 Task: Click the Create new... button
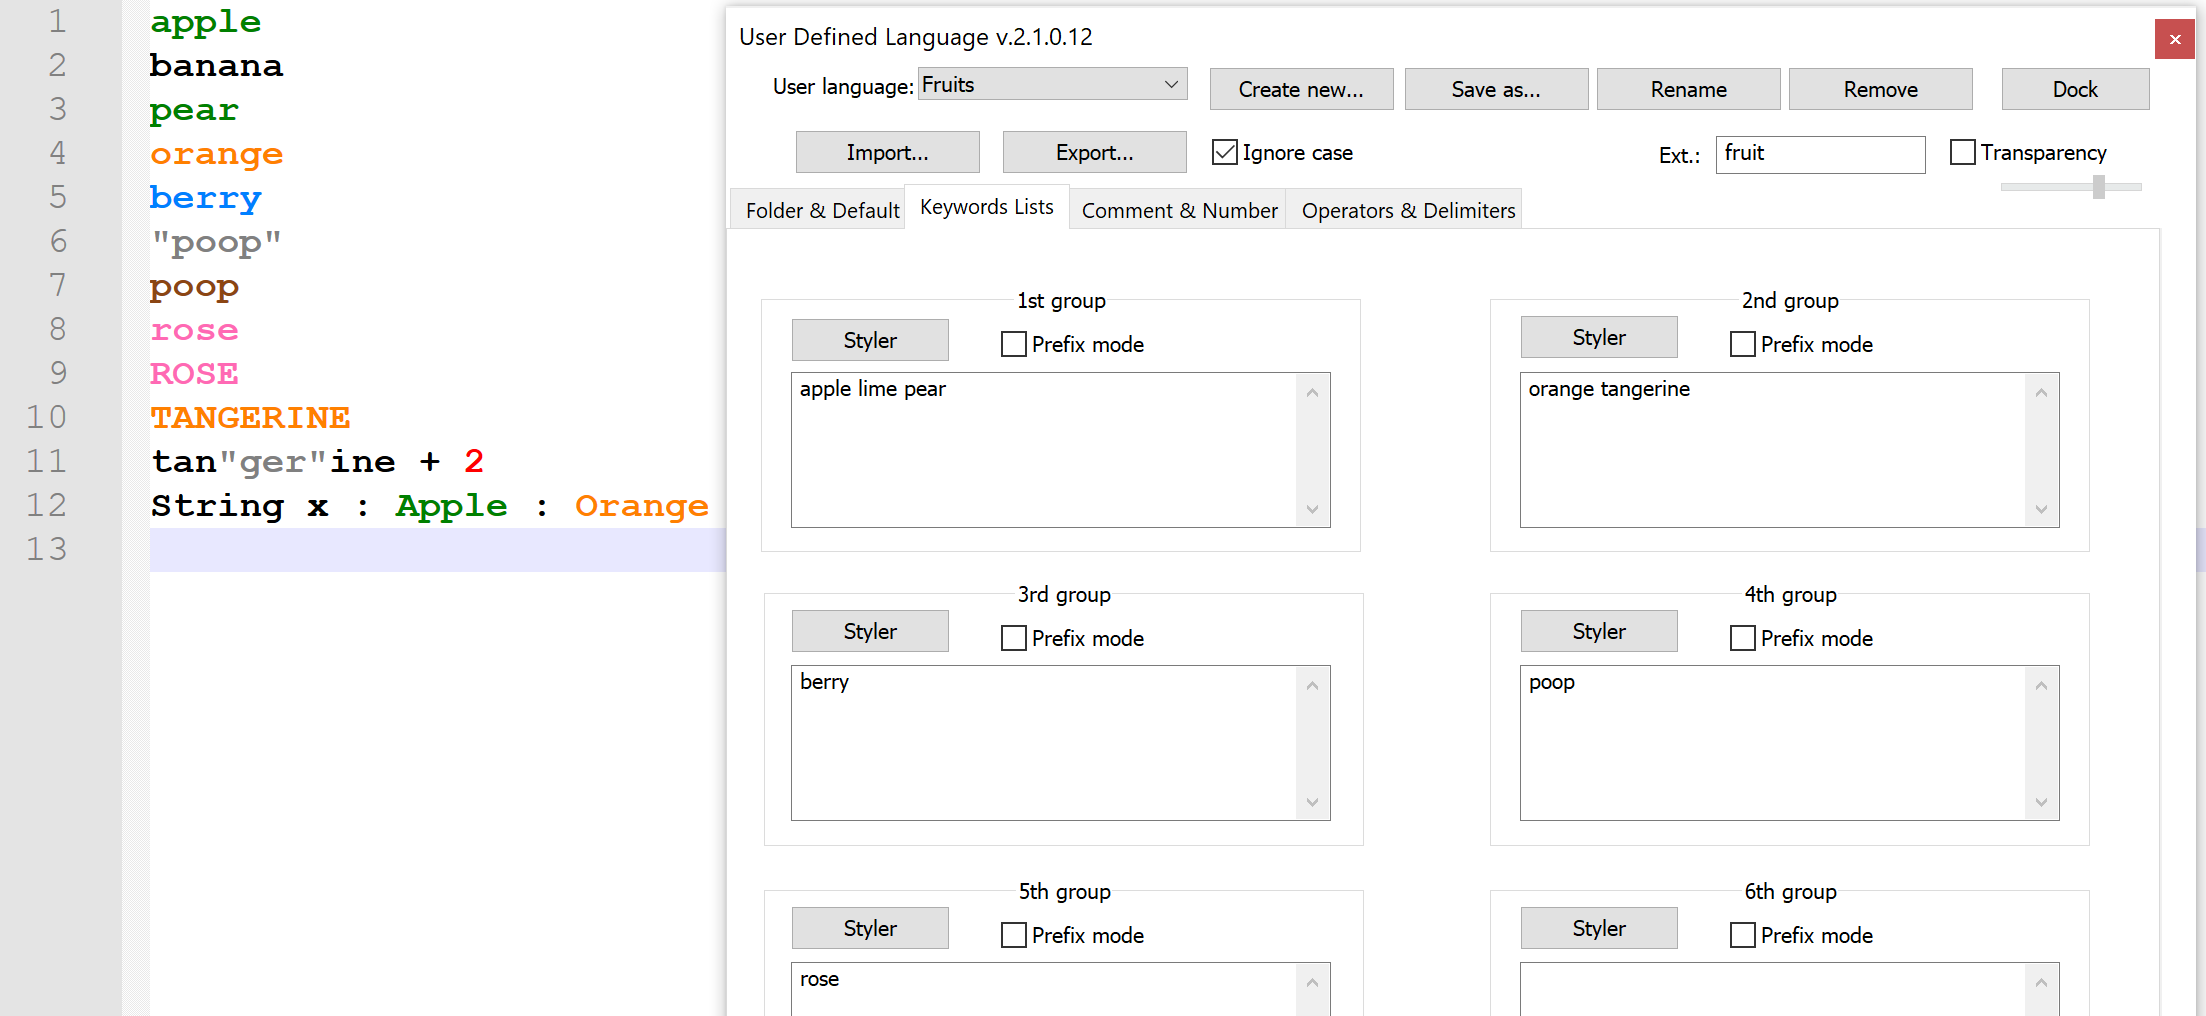click(1300, 90)
